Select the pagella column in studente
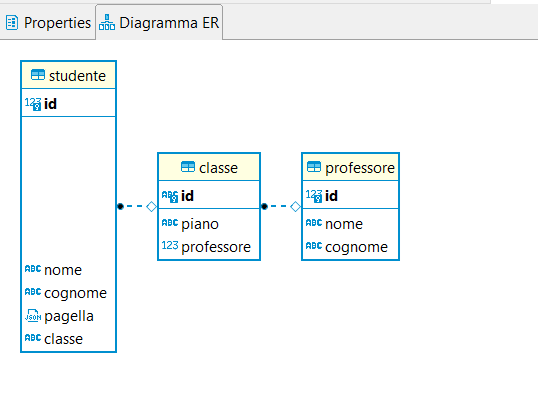The image size is (538, 410). point(69,316)
